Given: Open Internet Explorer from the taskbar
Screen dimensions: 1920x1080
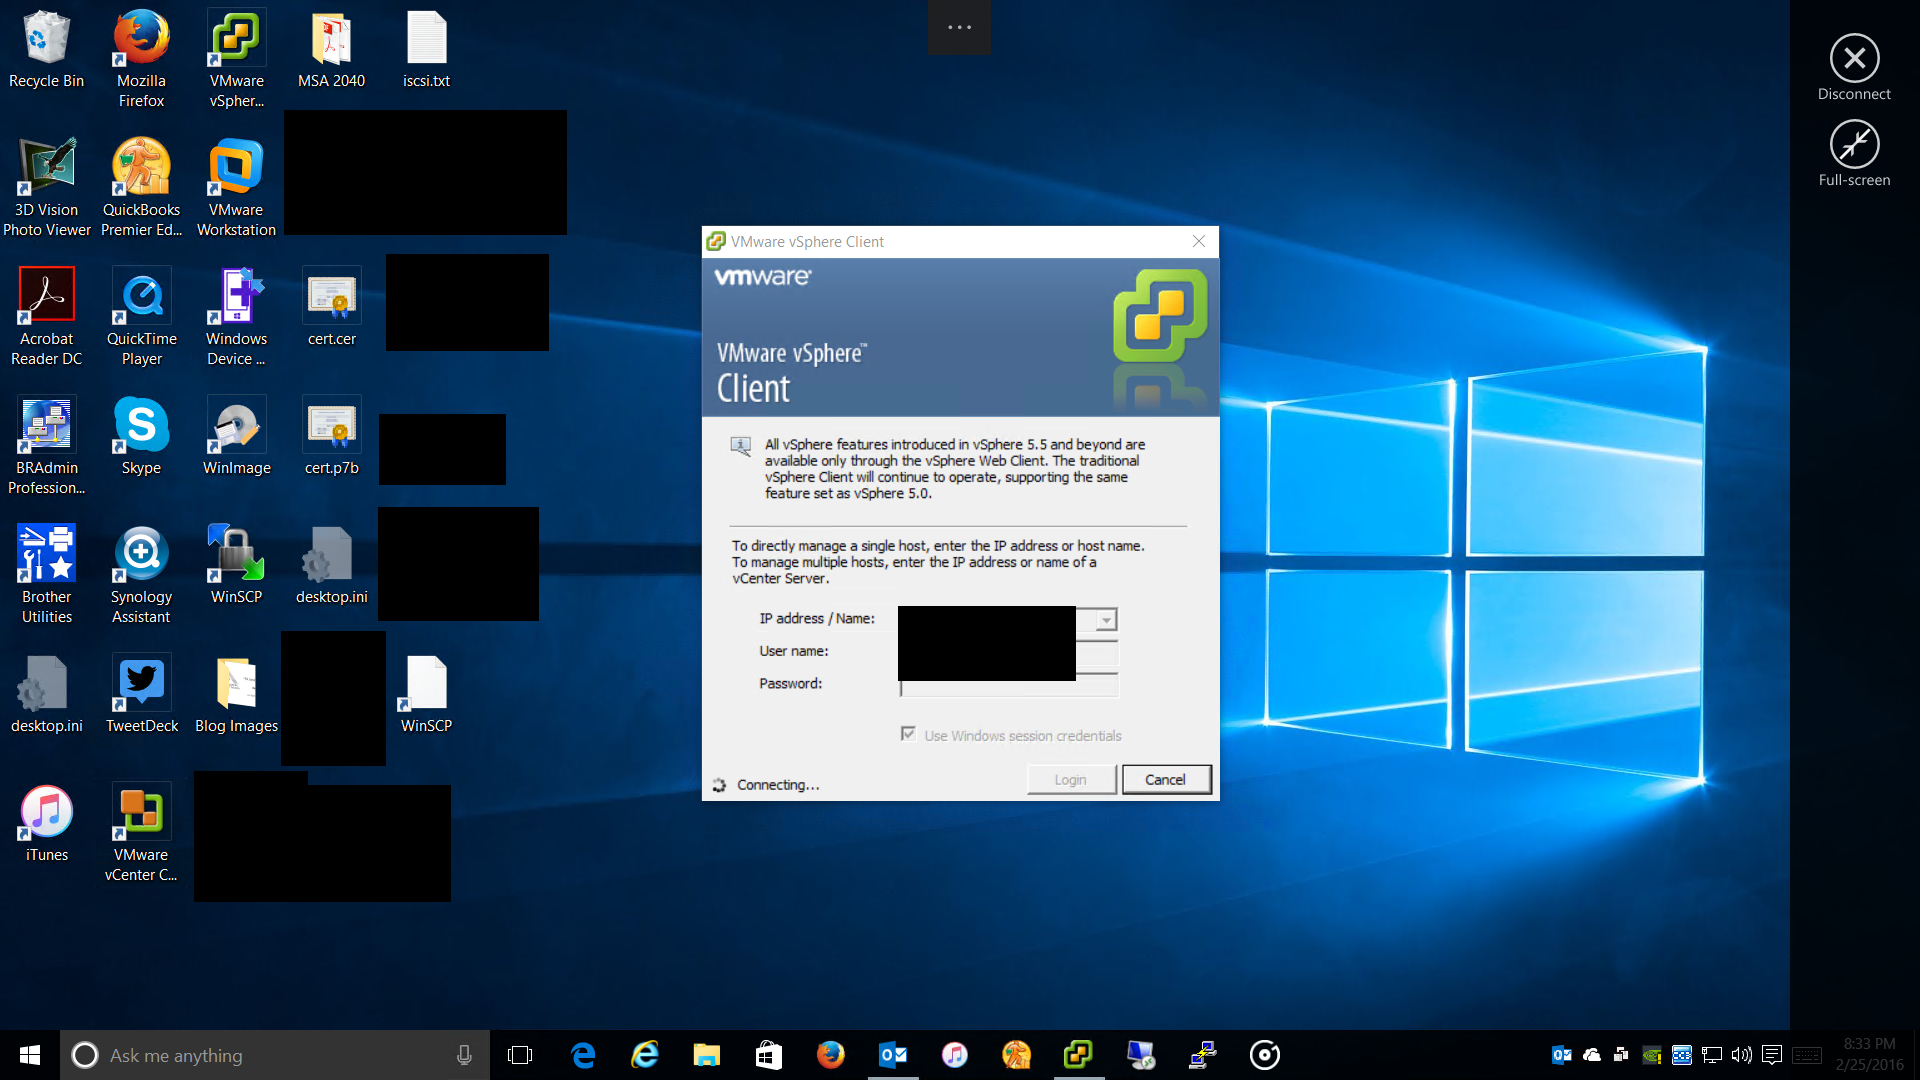Looking at the screenshot, I should [x=645, y=1055].
